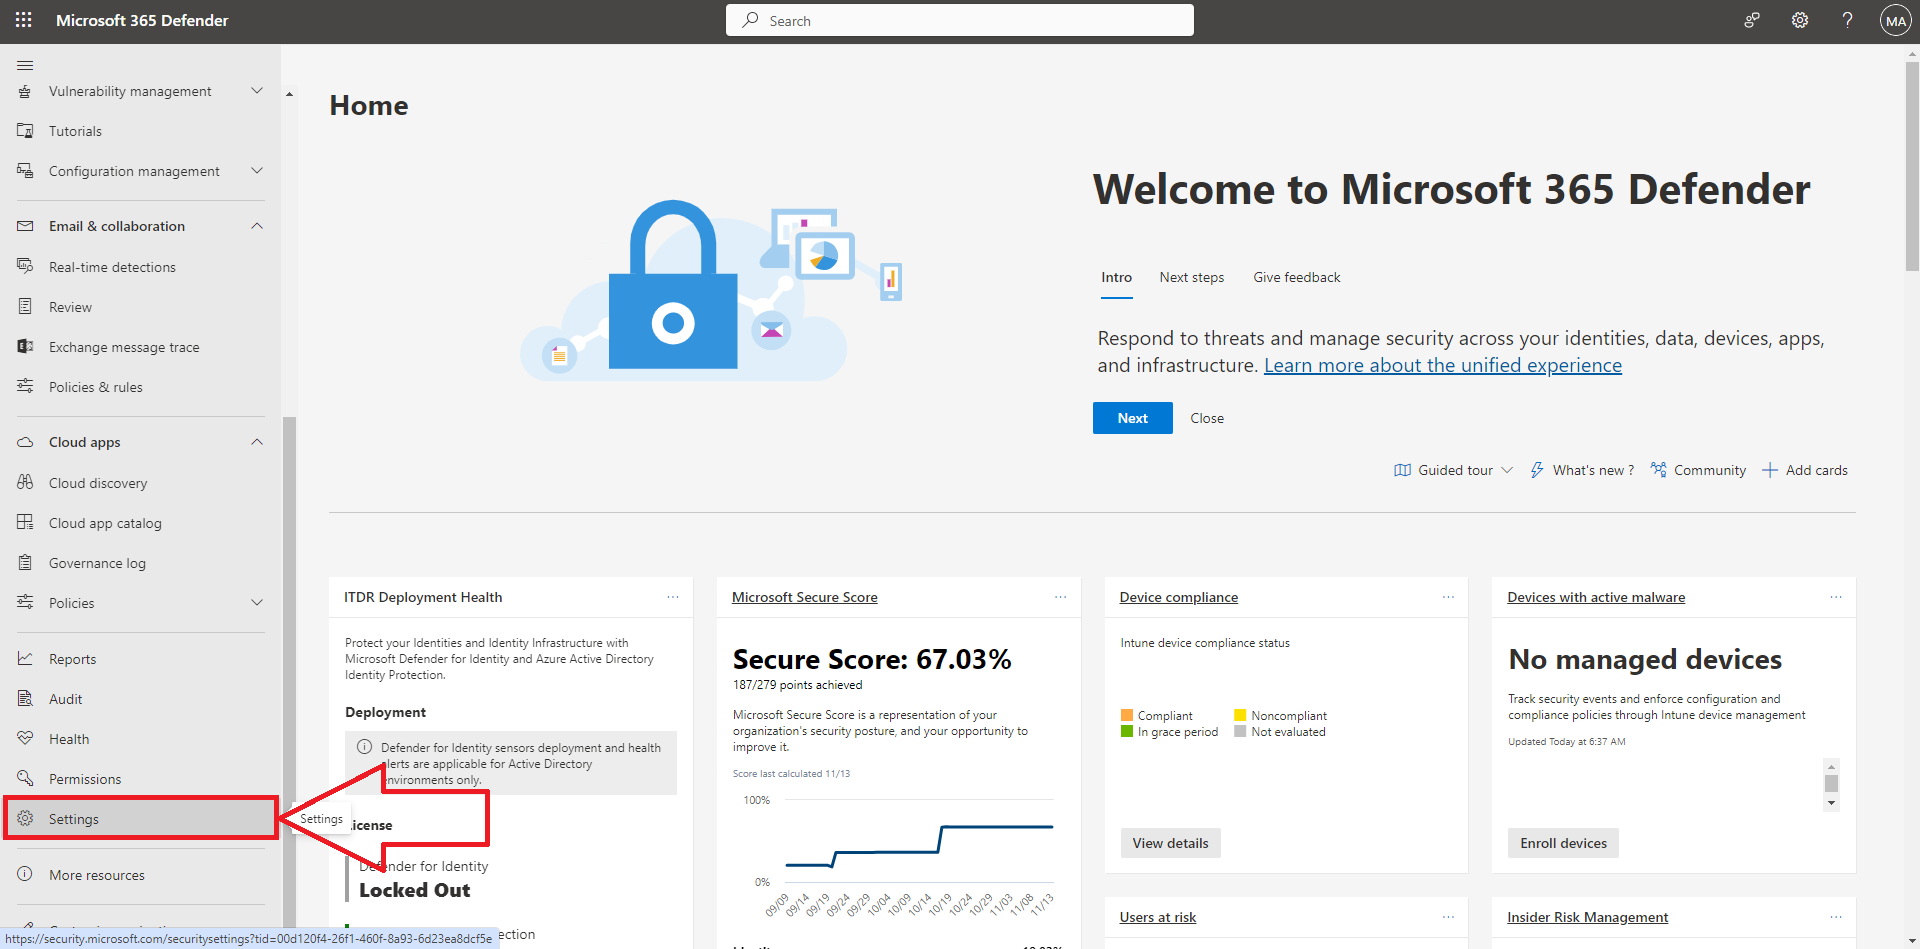Open Exchange message trace in sidebar
Viewport: 1920px width, 949px height.
click(124, 347)
